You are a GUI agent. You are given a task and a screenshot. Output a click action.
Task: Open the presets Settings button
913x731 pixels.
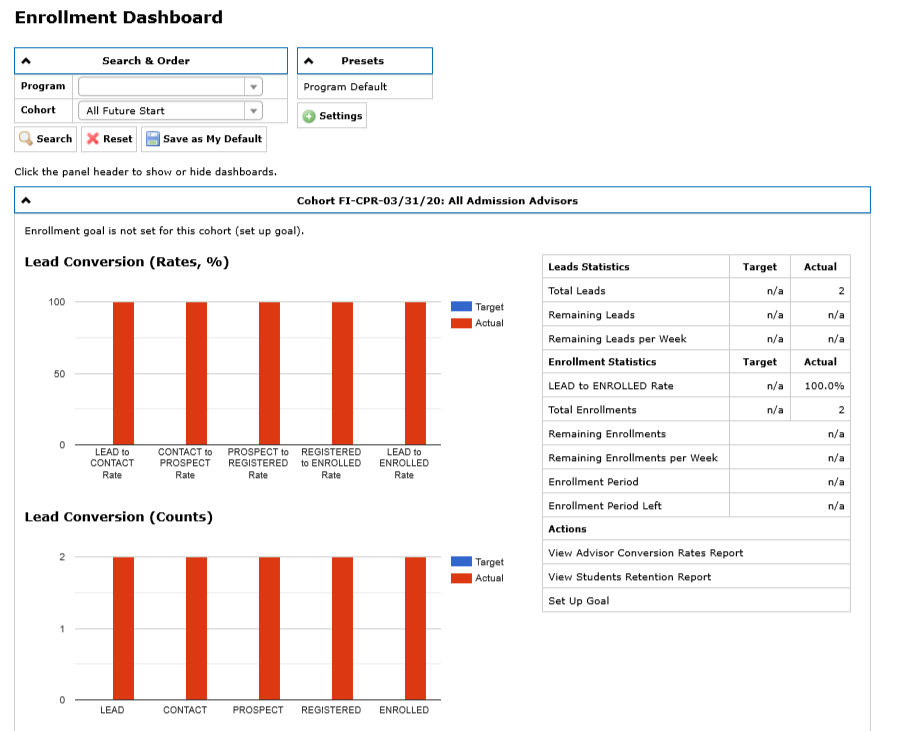point(332,116)
